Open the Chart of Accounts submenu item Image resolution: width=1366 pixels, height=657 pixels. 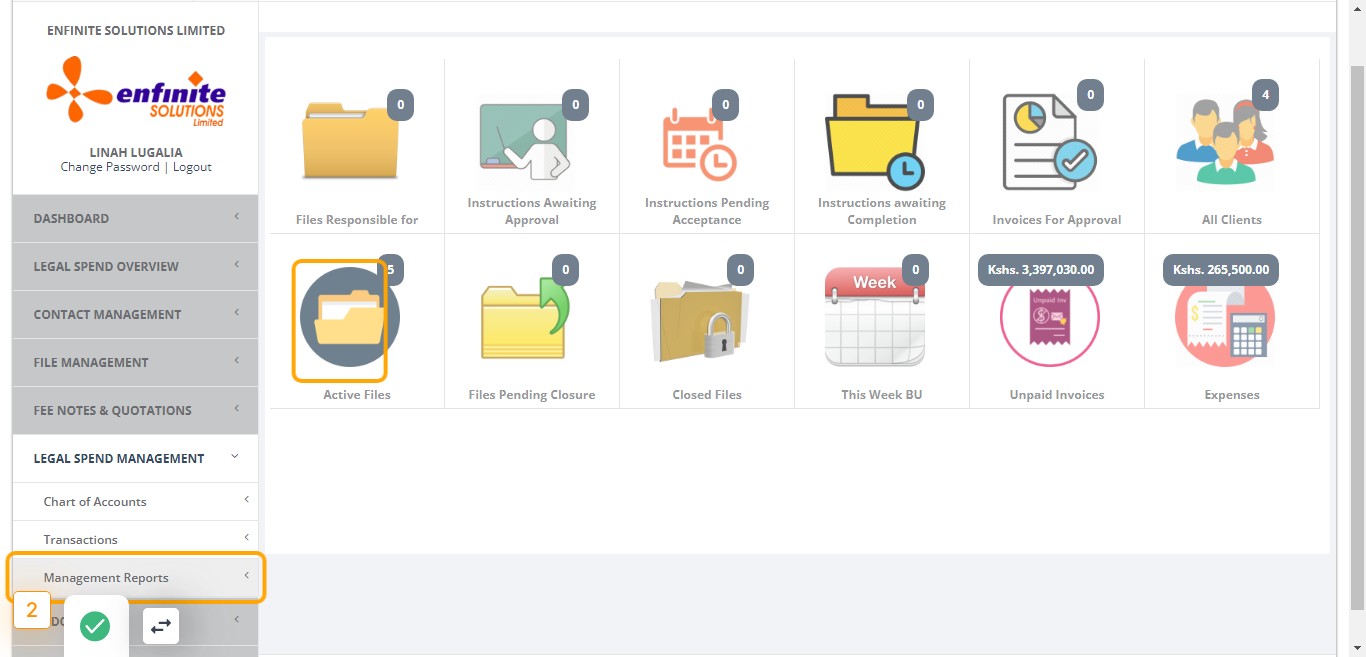[135, 501]
